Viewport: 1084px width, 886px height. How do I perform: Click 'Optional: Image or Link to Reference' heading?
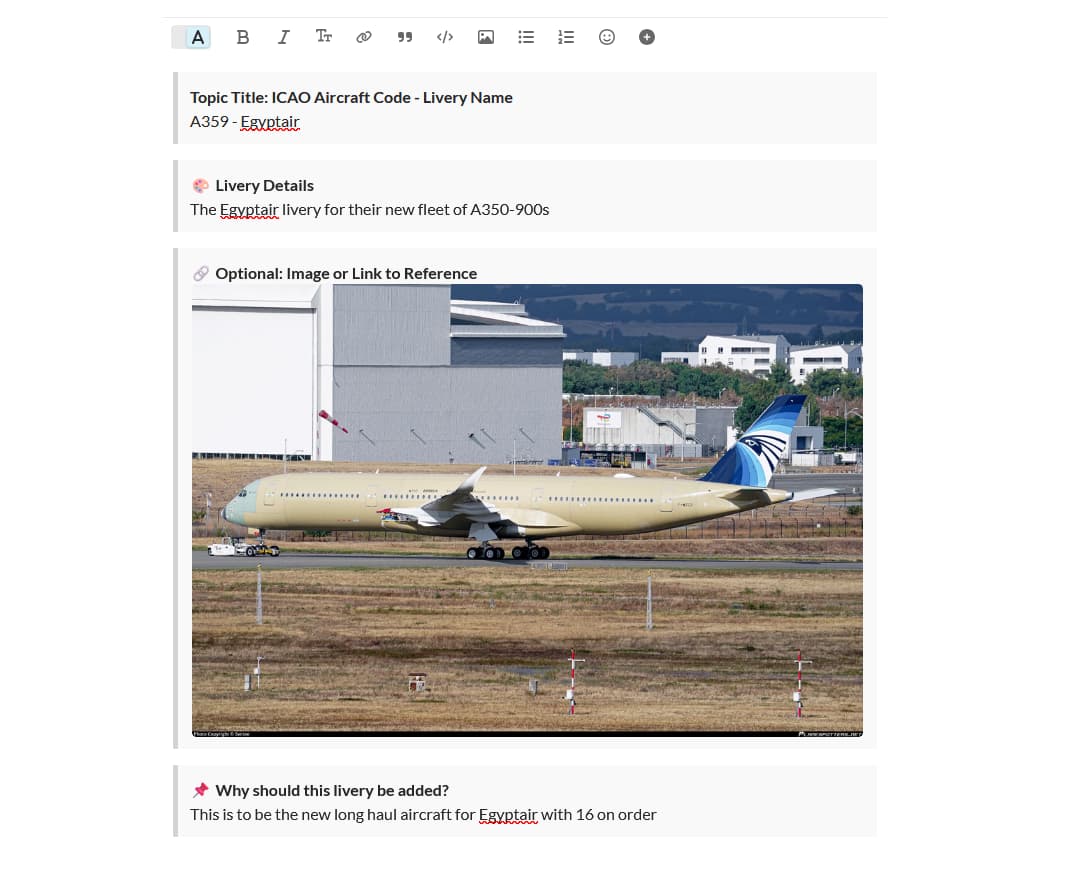346,274
